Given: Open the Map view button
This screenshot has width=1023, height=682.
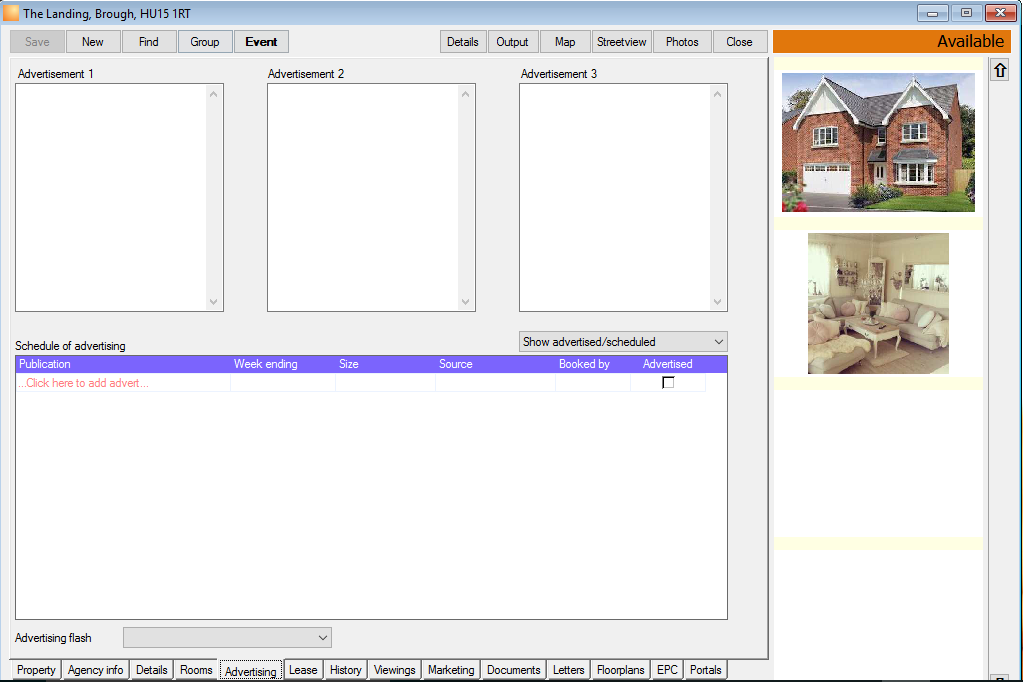Looking at the screenshot, I should point(565,42).
